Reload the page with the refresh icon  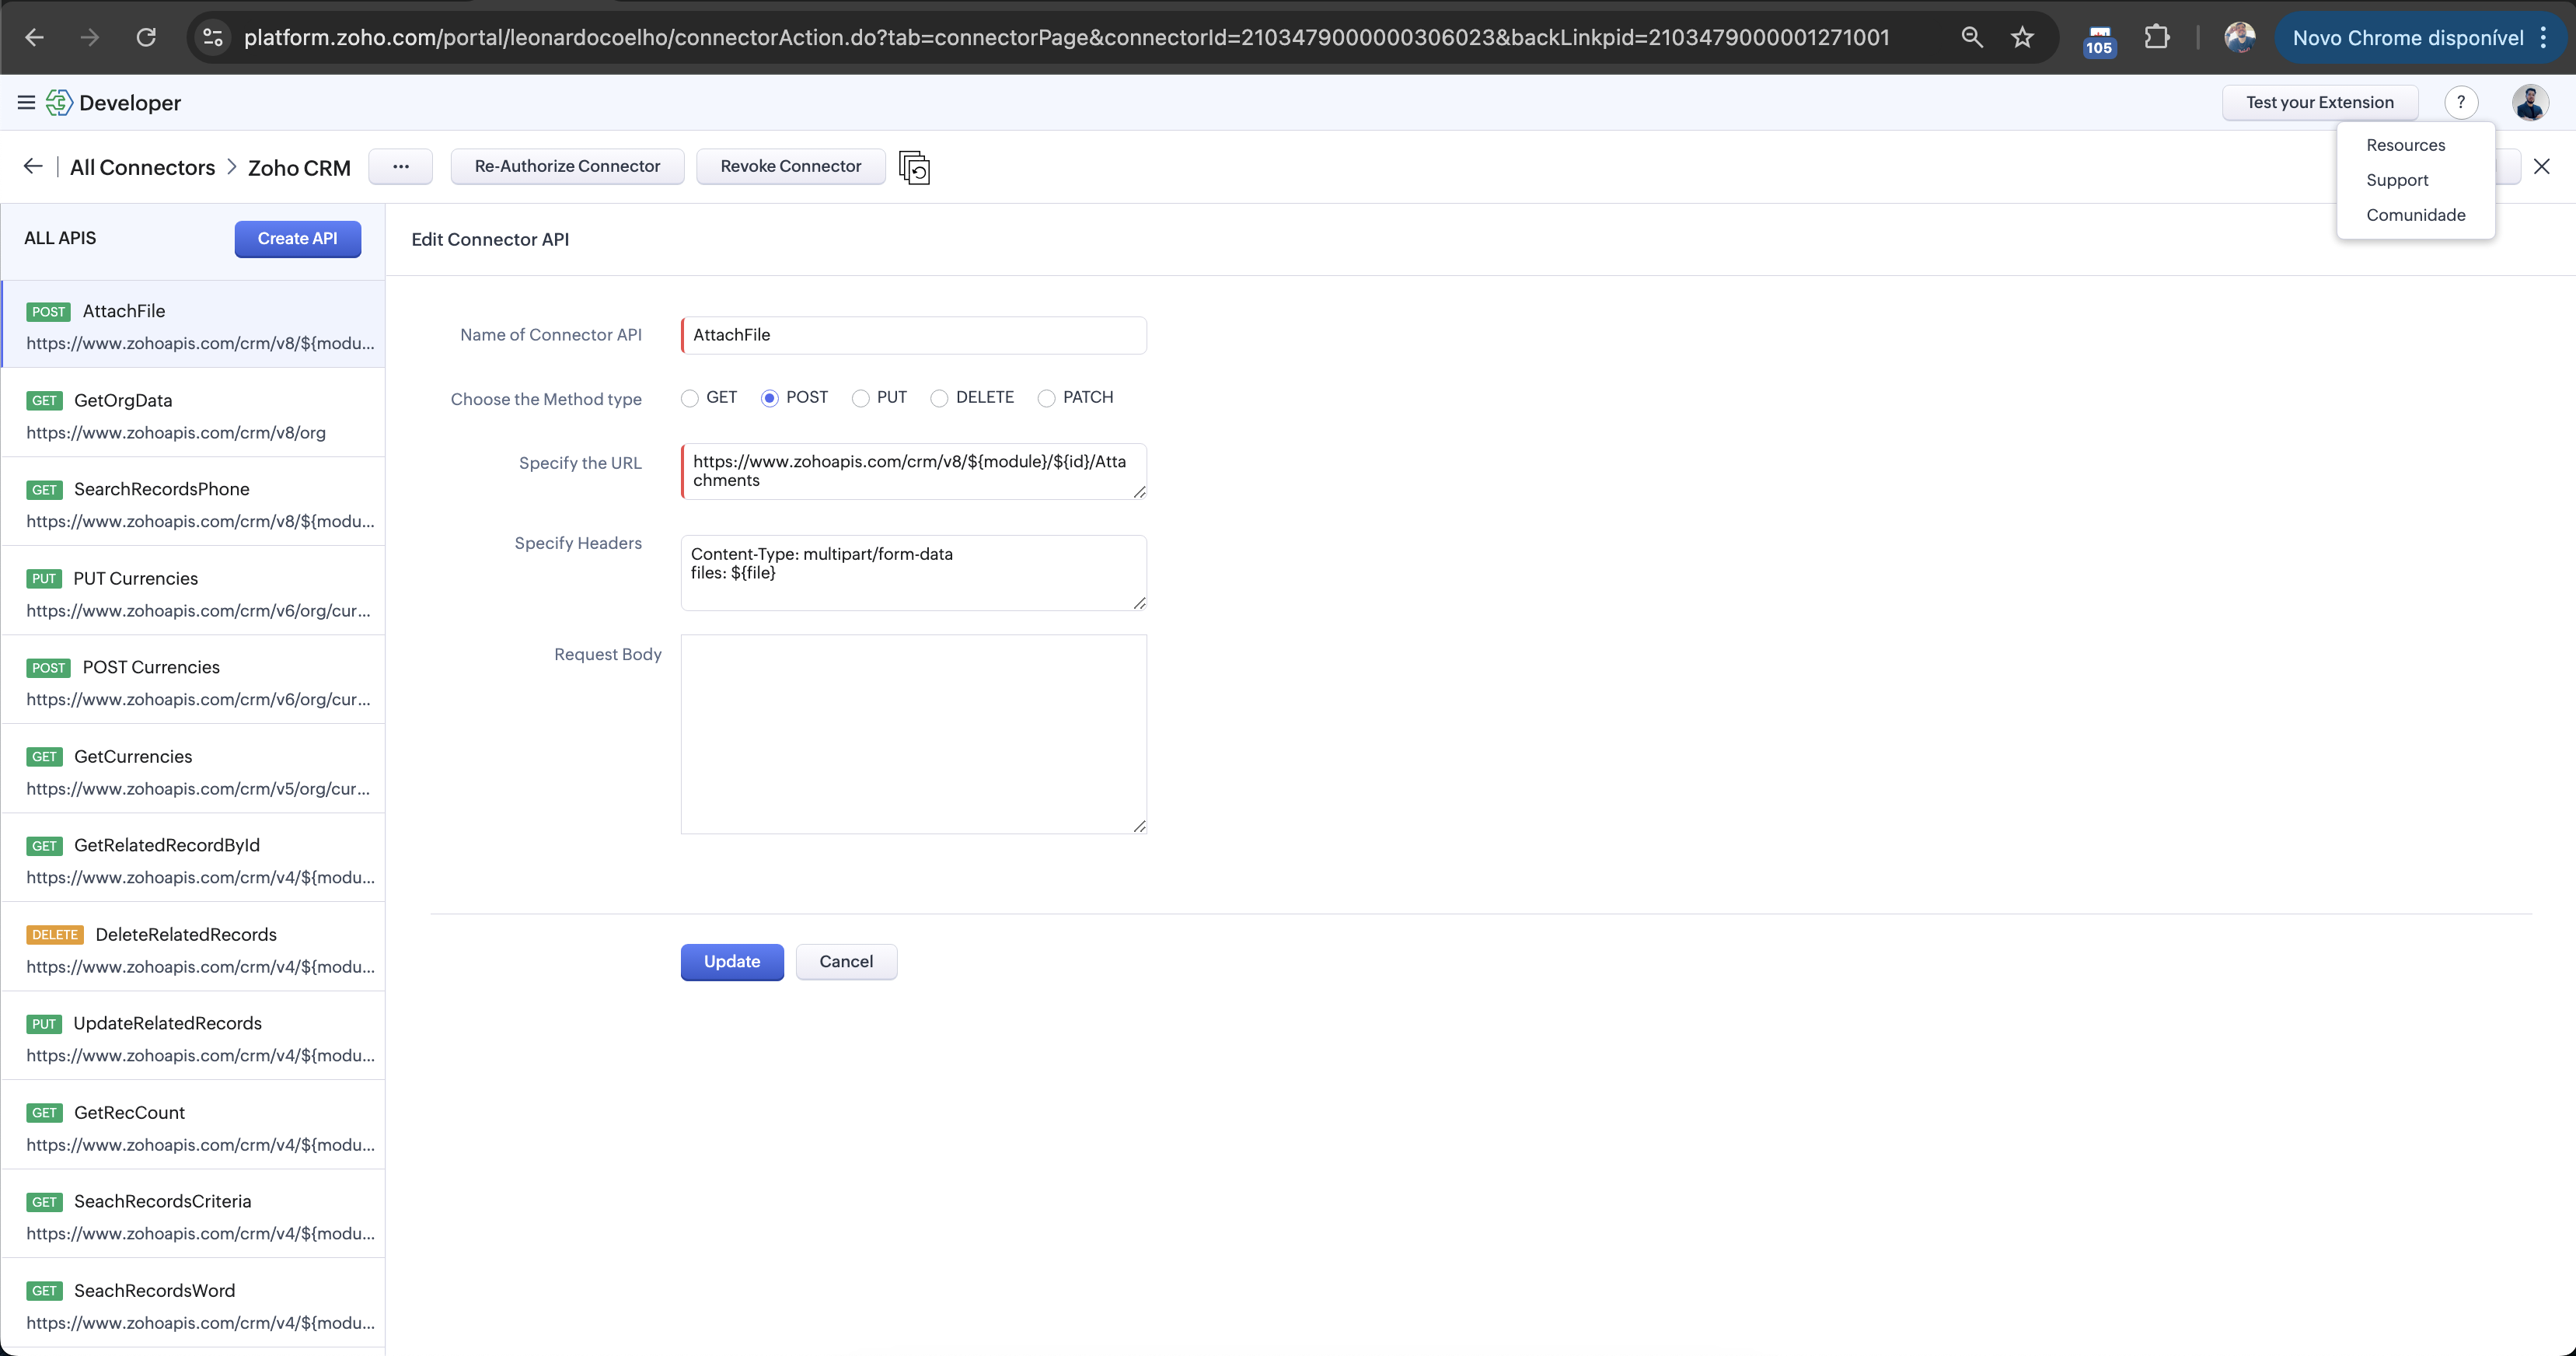[146, 37]
